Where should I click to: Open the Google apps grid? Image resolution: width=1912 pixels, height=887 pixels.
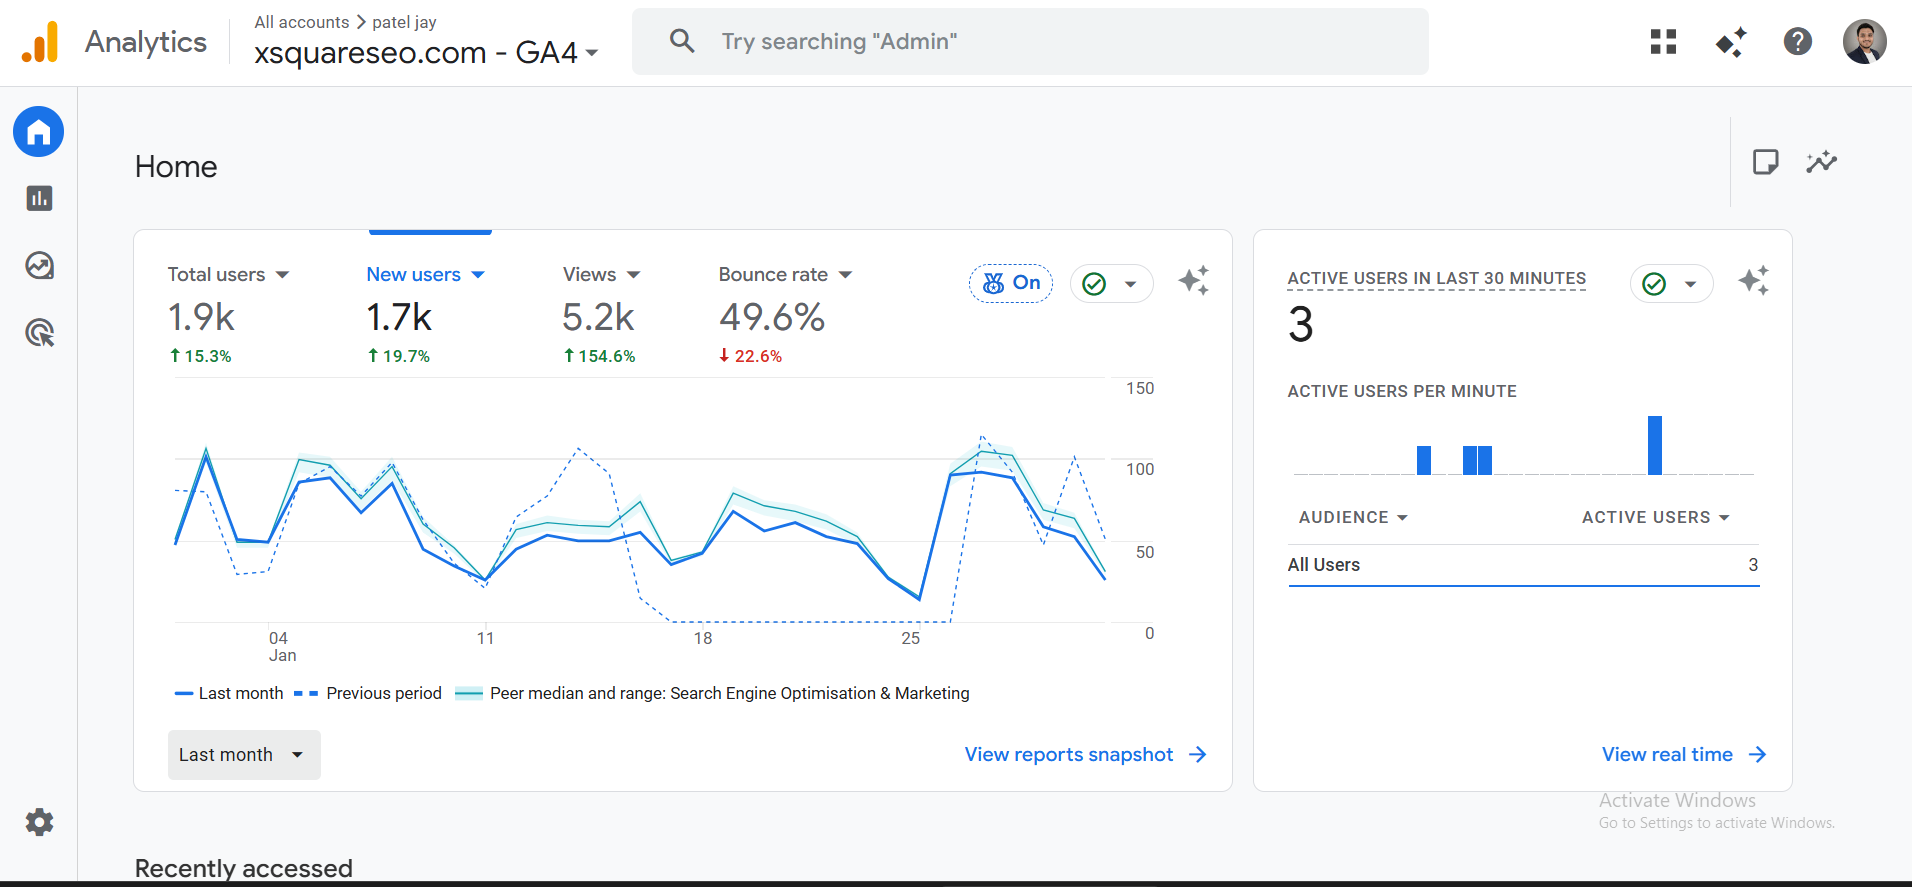(1663, 42)
